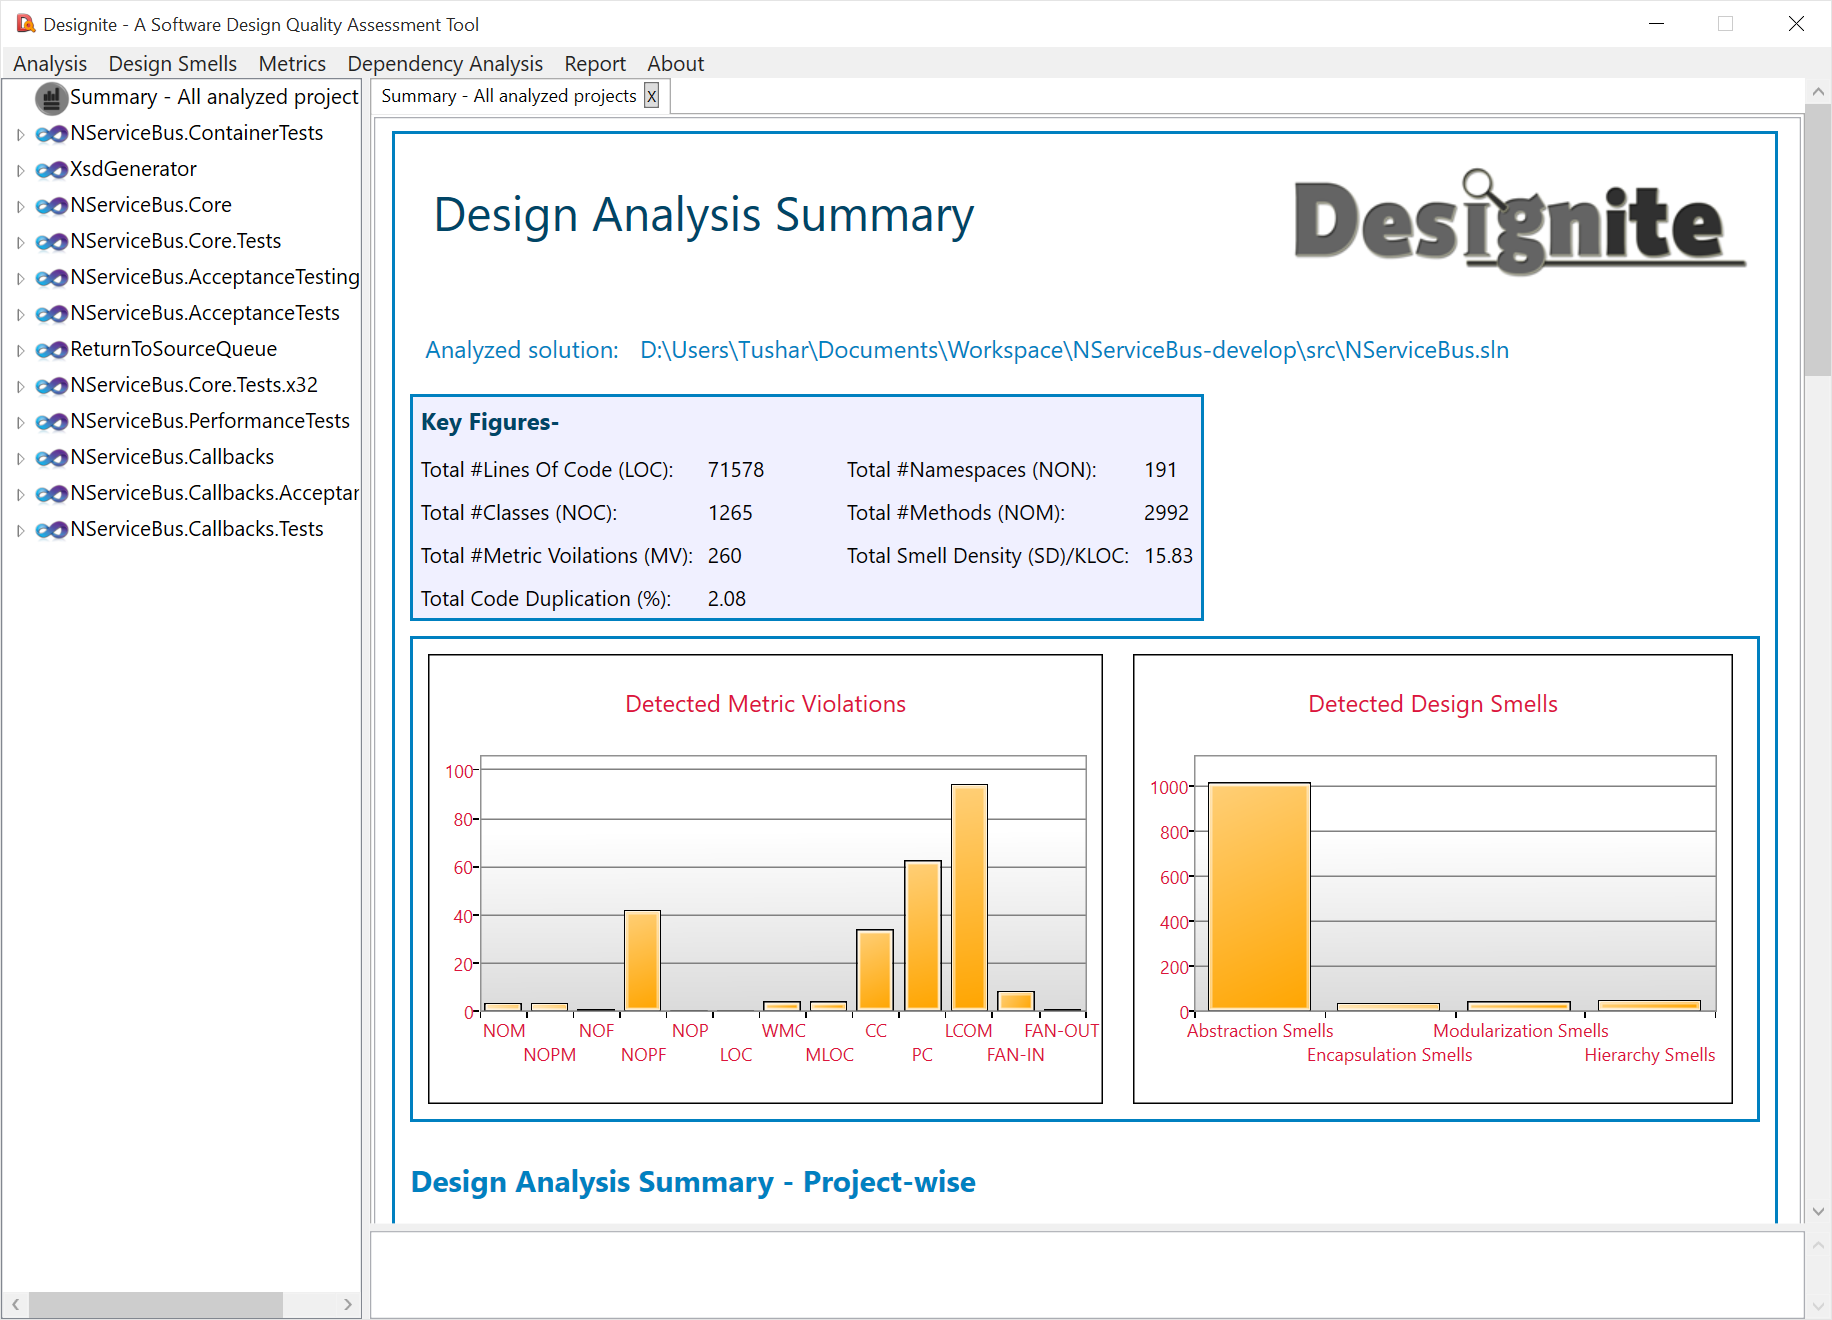
Task: Click the NServiceBus.Core.Tests project icon
Action: (51, 242)
